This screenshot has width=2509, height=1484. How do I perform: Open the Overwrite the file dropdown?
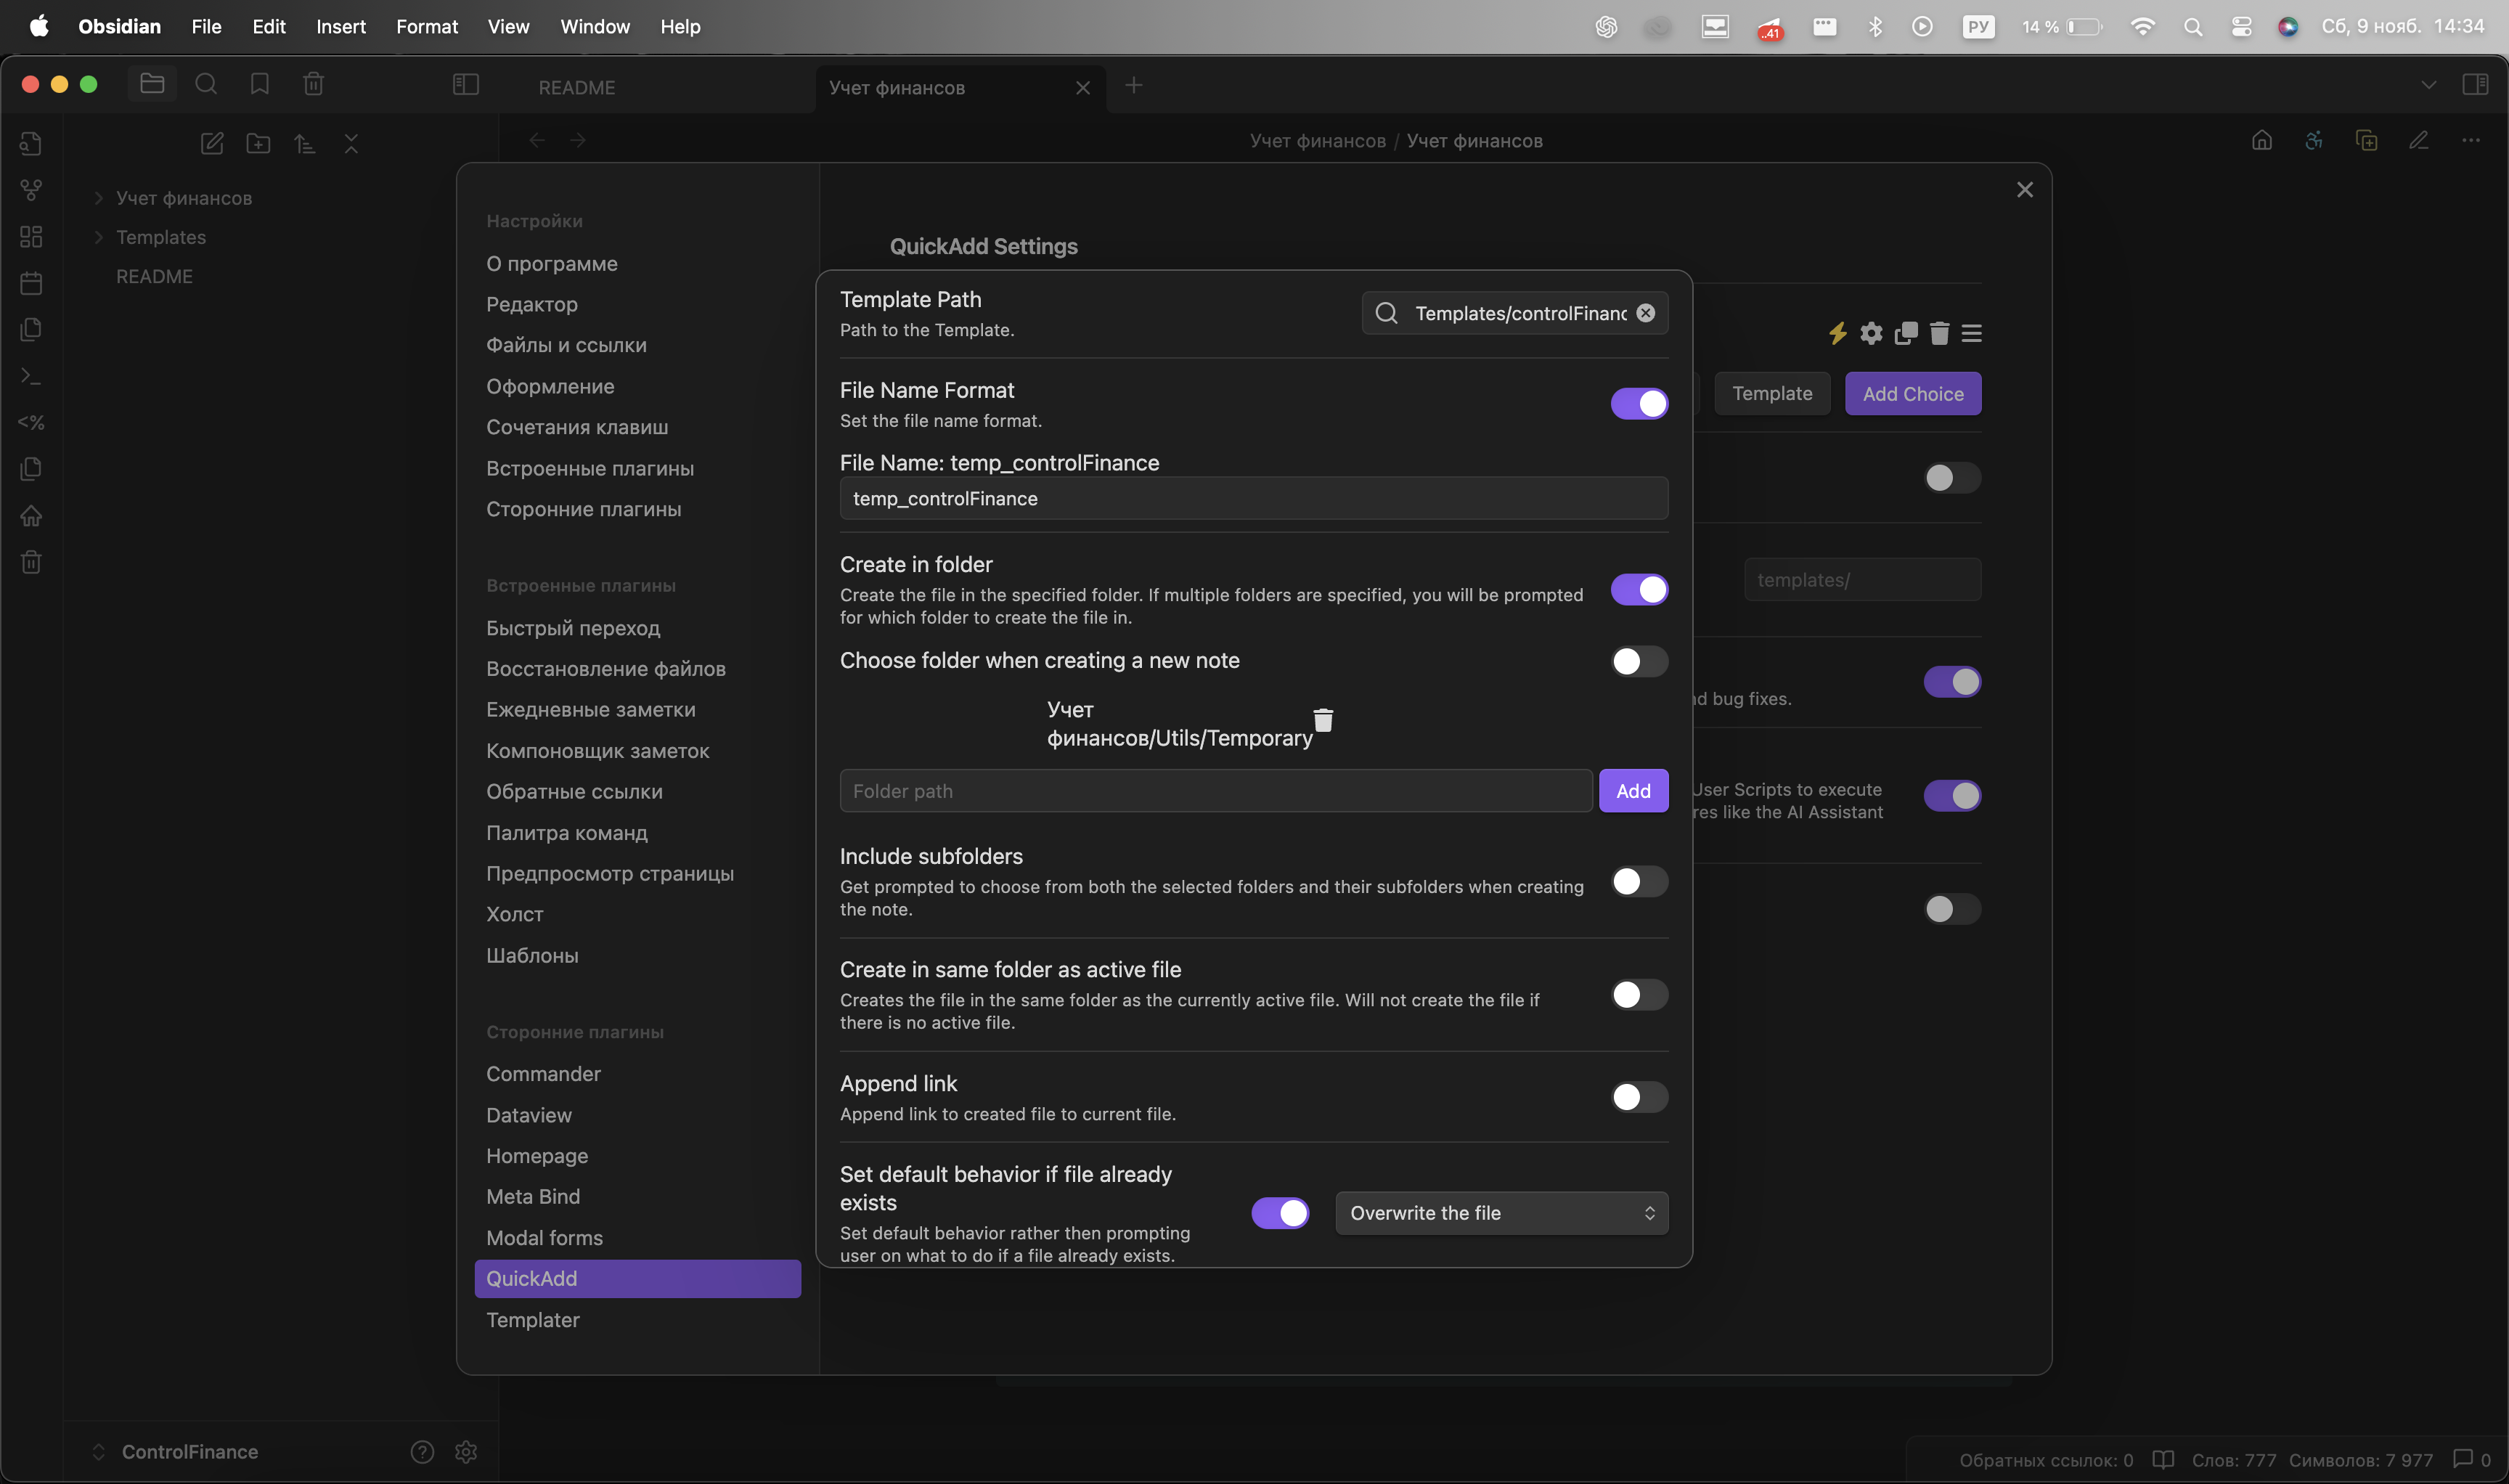1501,1213
